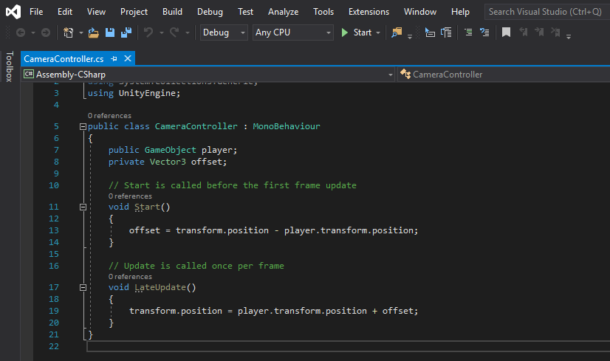The image size is (610, 361).
Task: Click the Uncomment selected lines icon
Action: click(484, 32)
